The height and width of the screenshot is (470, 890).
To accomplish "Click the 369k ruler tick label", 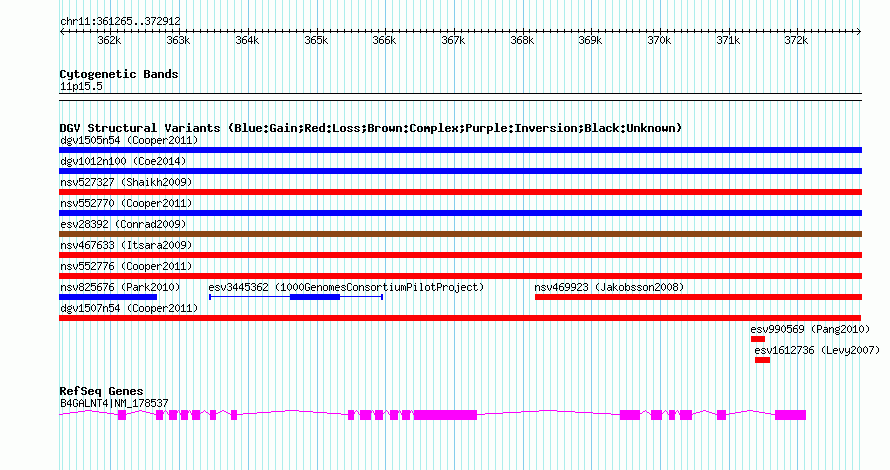I will click(590, 40).
